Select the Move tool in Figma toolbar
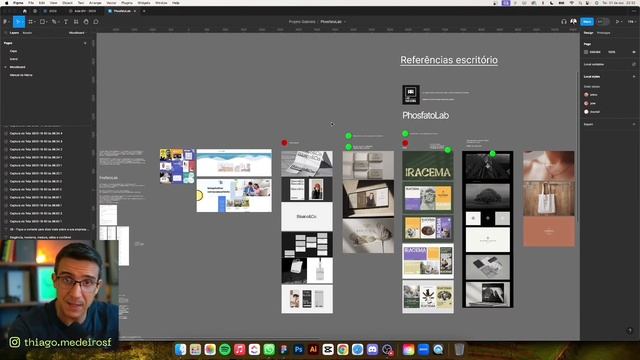This screenshot has height=360, width=640. point(18,22)
